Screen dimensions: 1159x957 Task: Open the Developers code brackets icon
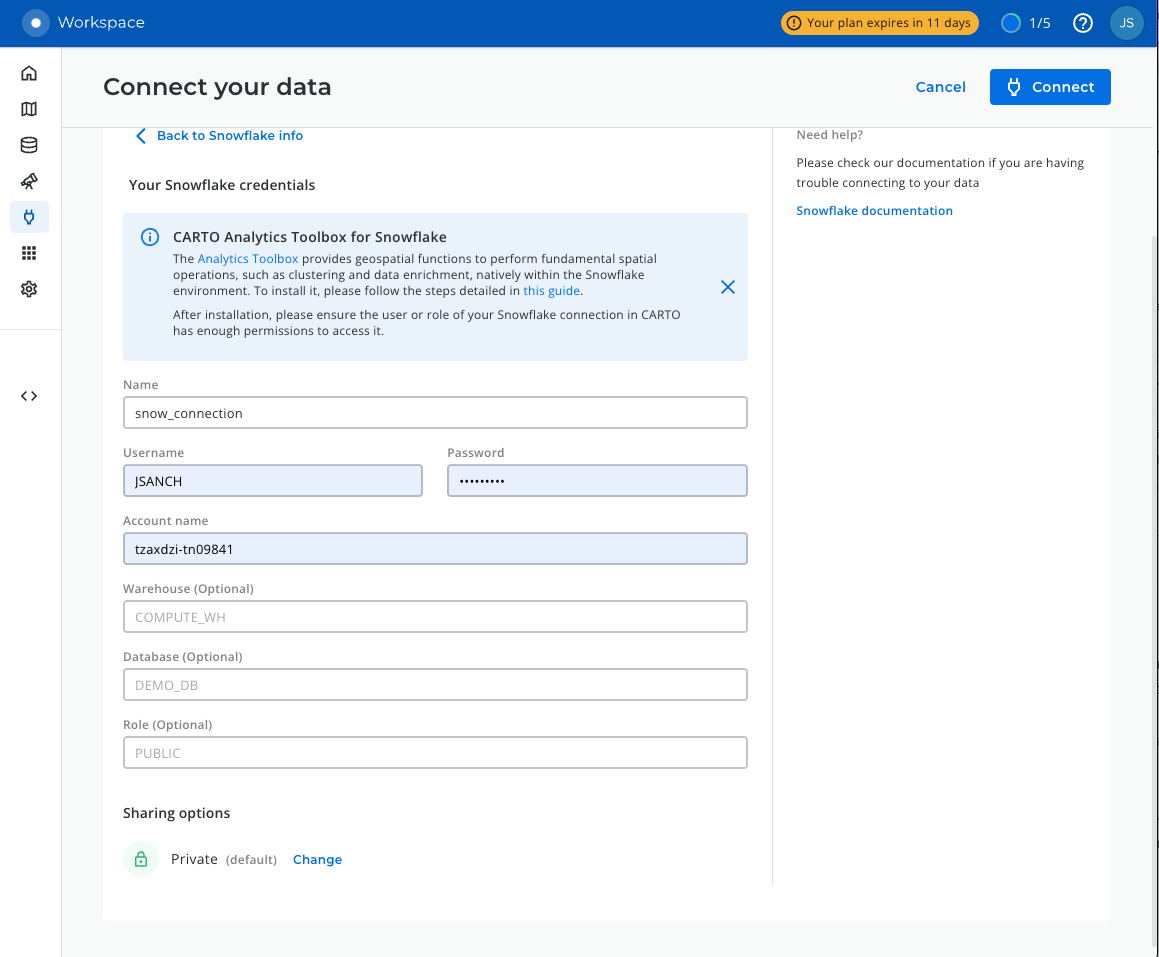click(29, 396)
